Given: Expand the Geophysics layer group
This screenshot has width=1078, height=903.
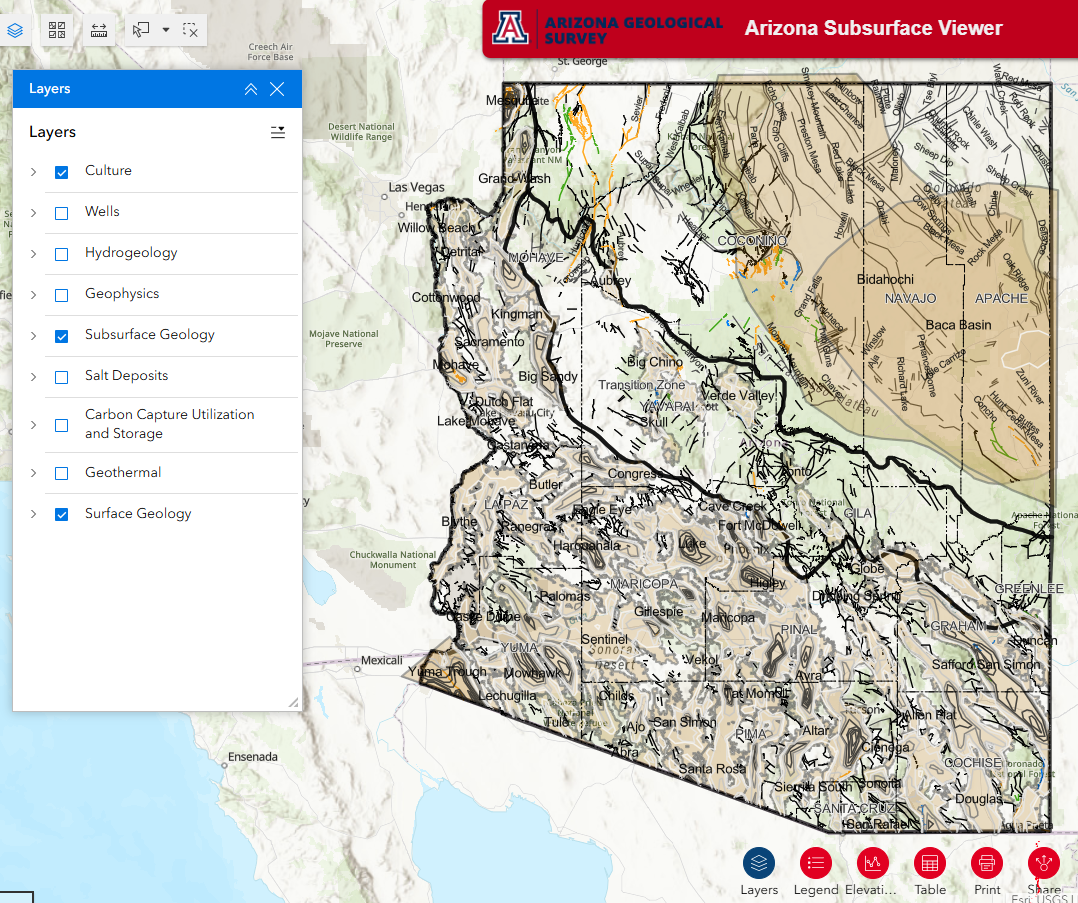Looking at the screenshot, I should (33, 295).
